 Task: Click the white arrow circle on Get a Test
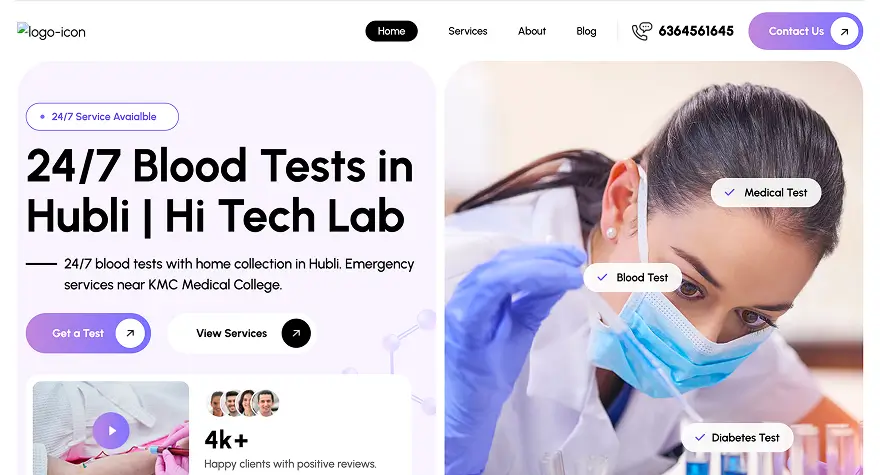tap(130, 333)
